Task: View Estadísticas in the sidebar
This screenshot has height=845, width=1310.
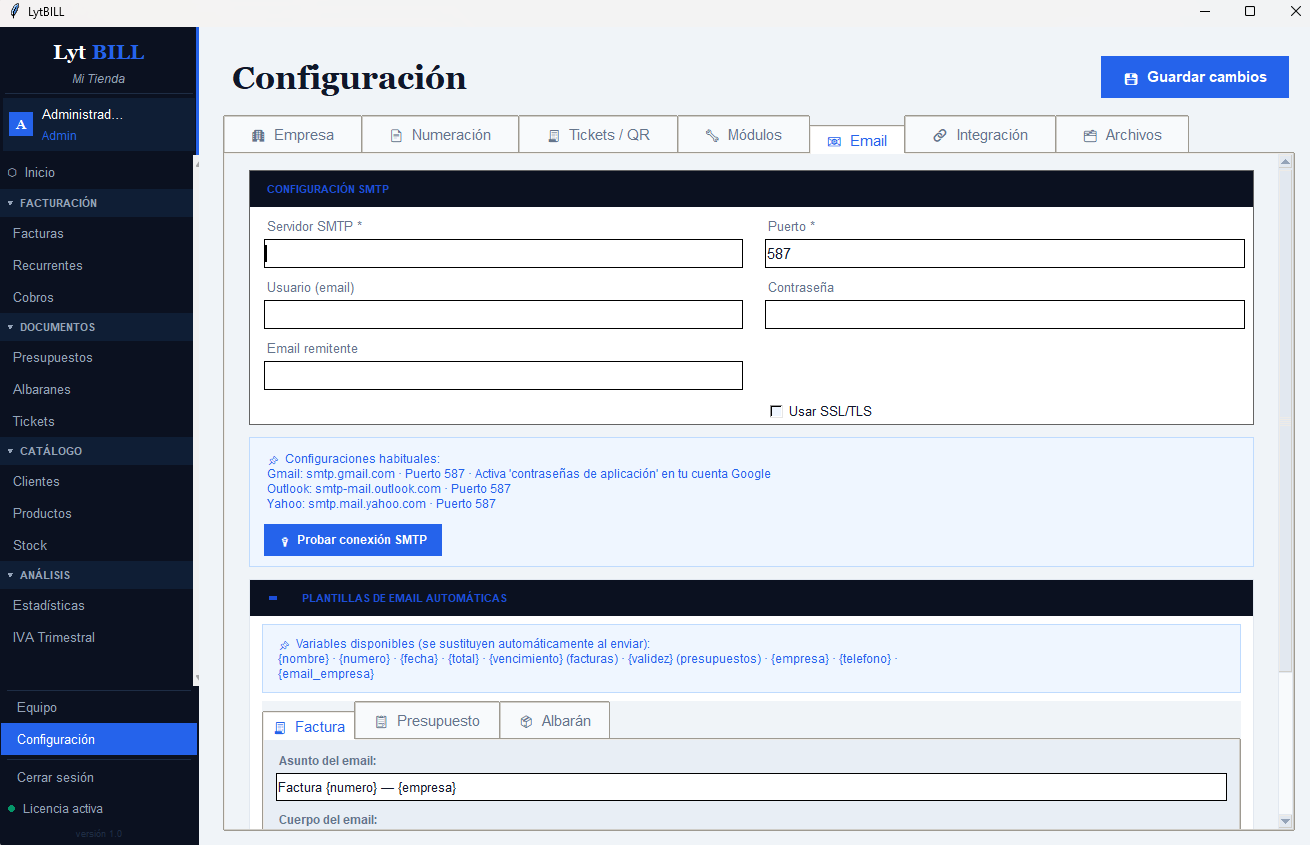Action: pyautogui.click(x=96, y=605)
